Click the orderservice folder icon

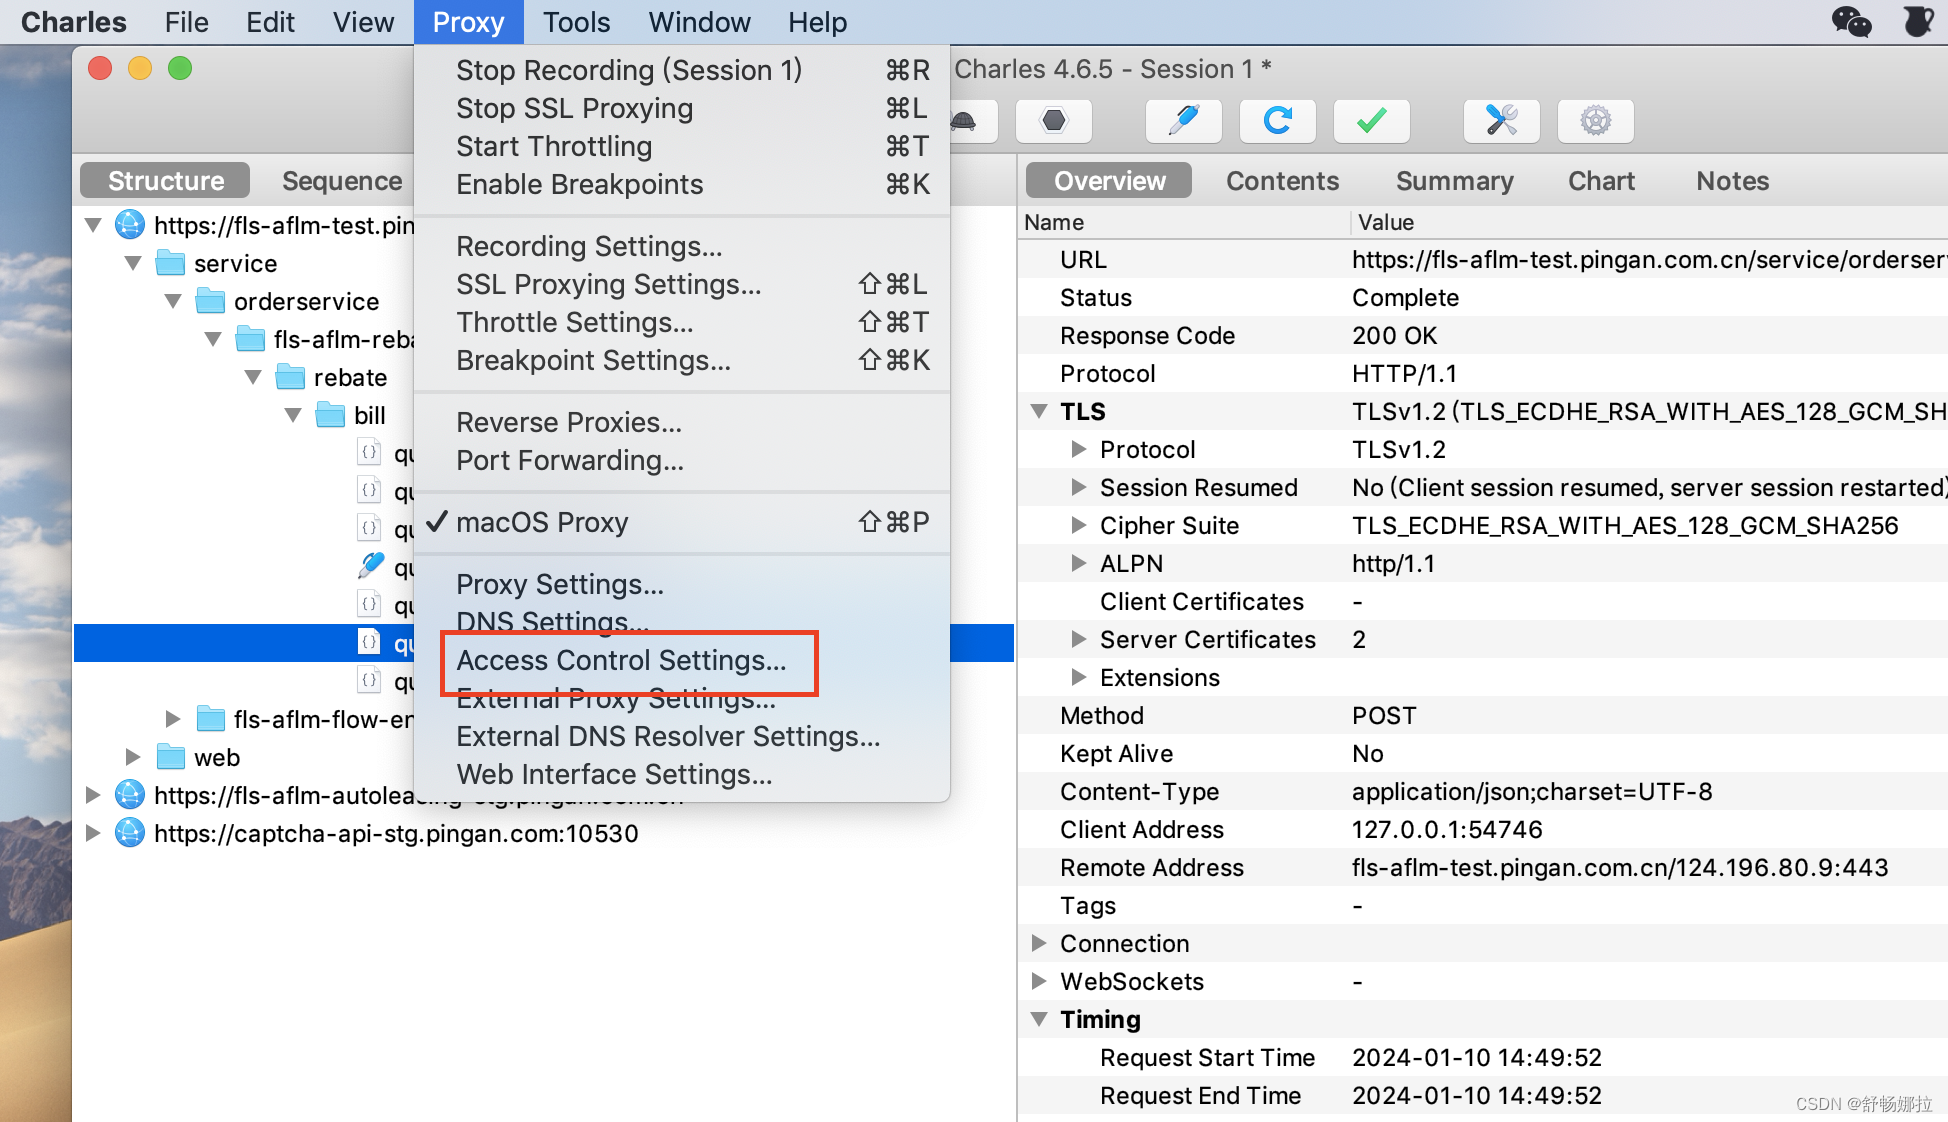click(x=210, y=301)
